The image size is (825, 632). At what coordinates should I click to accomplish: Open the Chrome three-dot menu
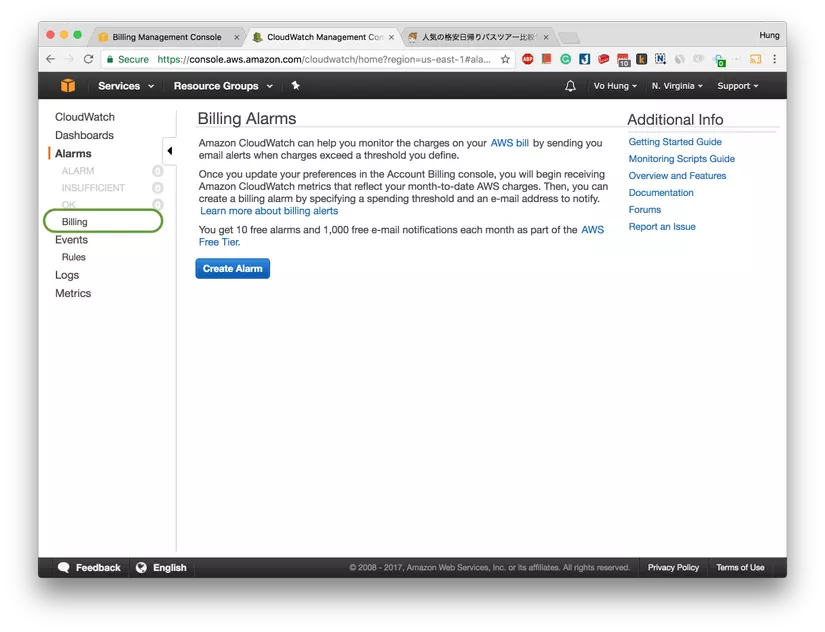pyautogui.click(x=774, y=59)
